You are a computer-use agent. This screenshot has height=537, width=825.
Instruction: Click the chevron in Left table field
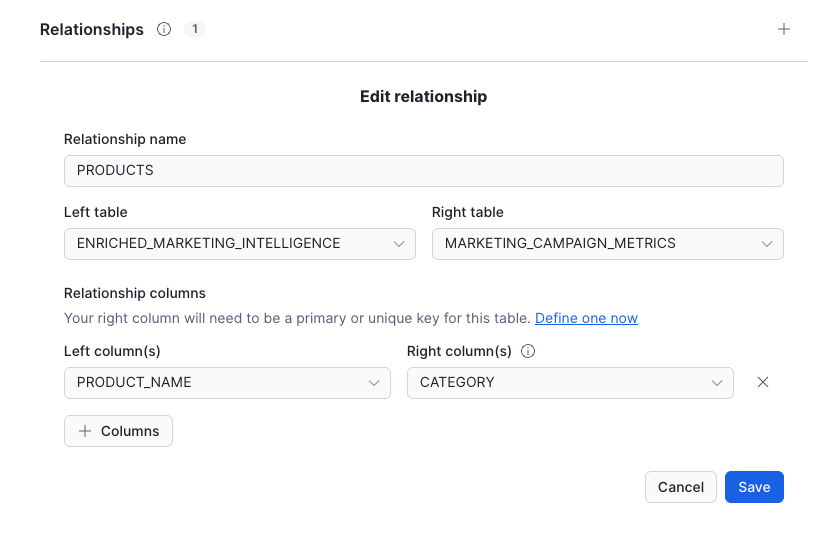[x=399, y=244]
